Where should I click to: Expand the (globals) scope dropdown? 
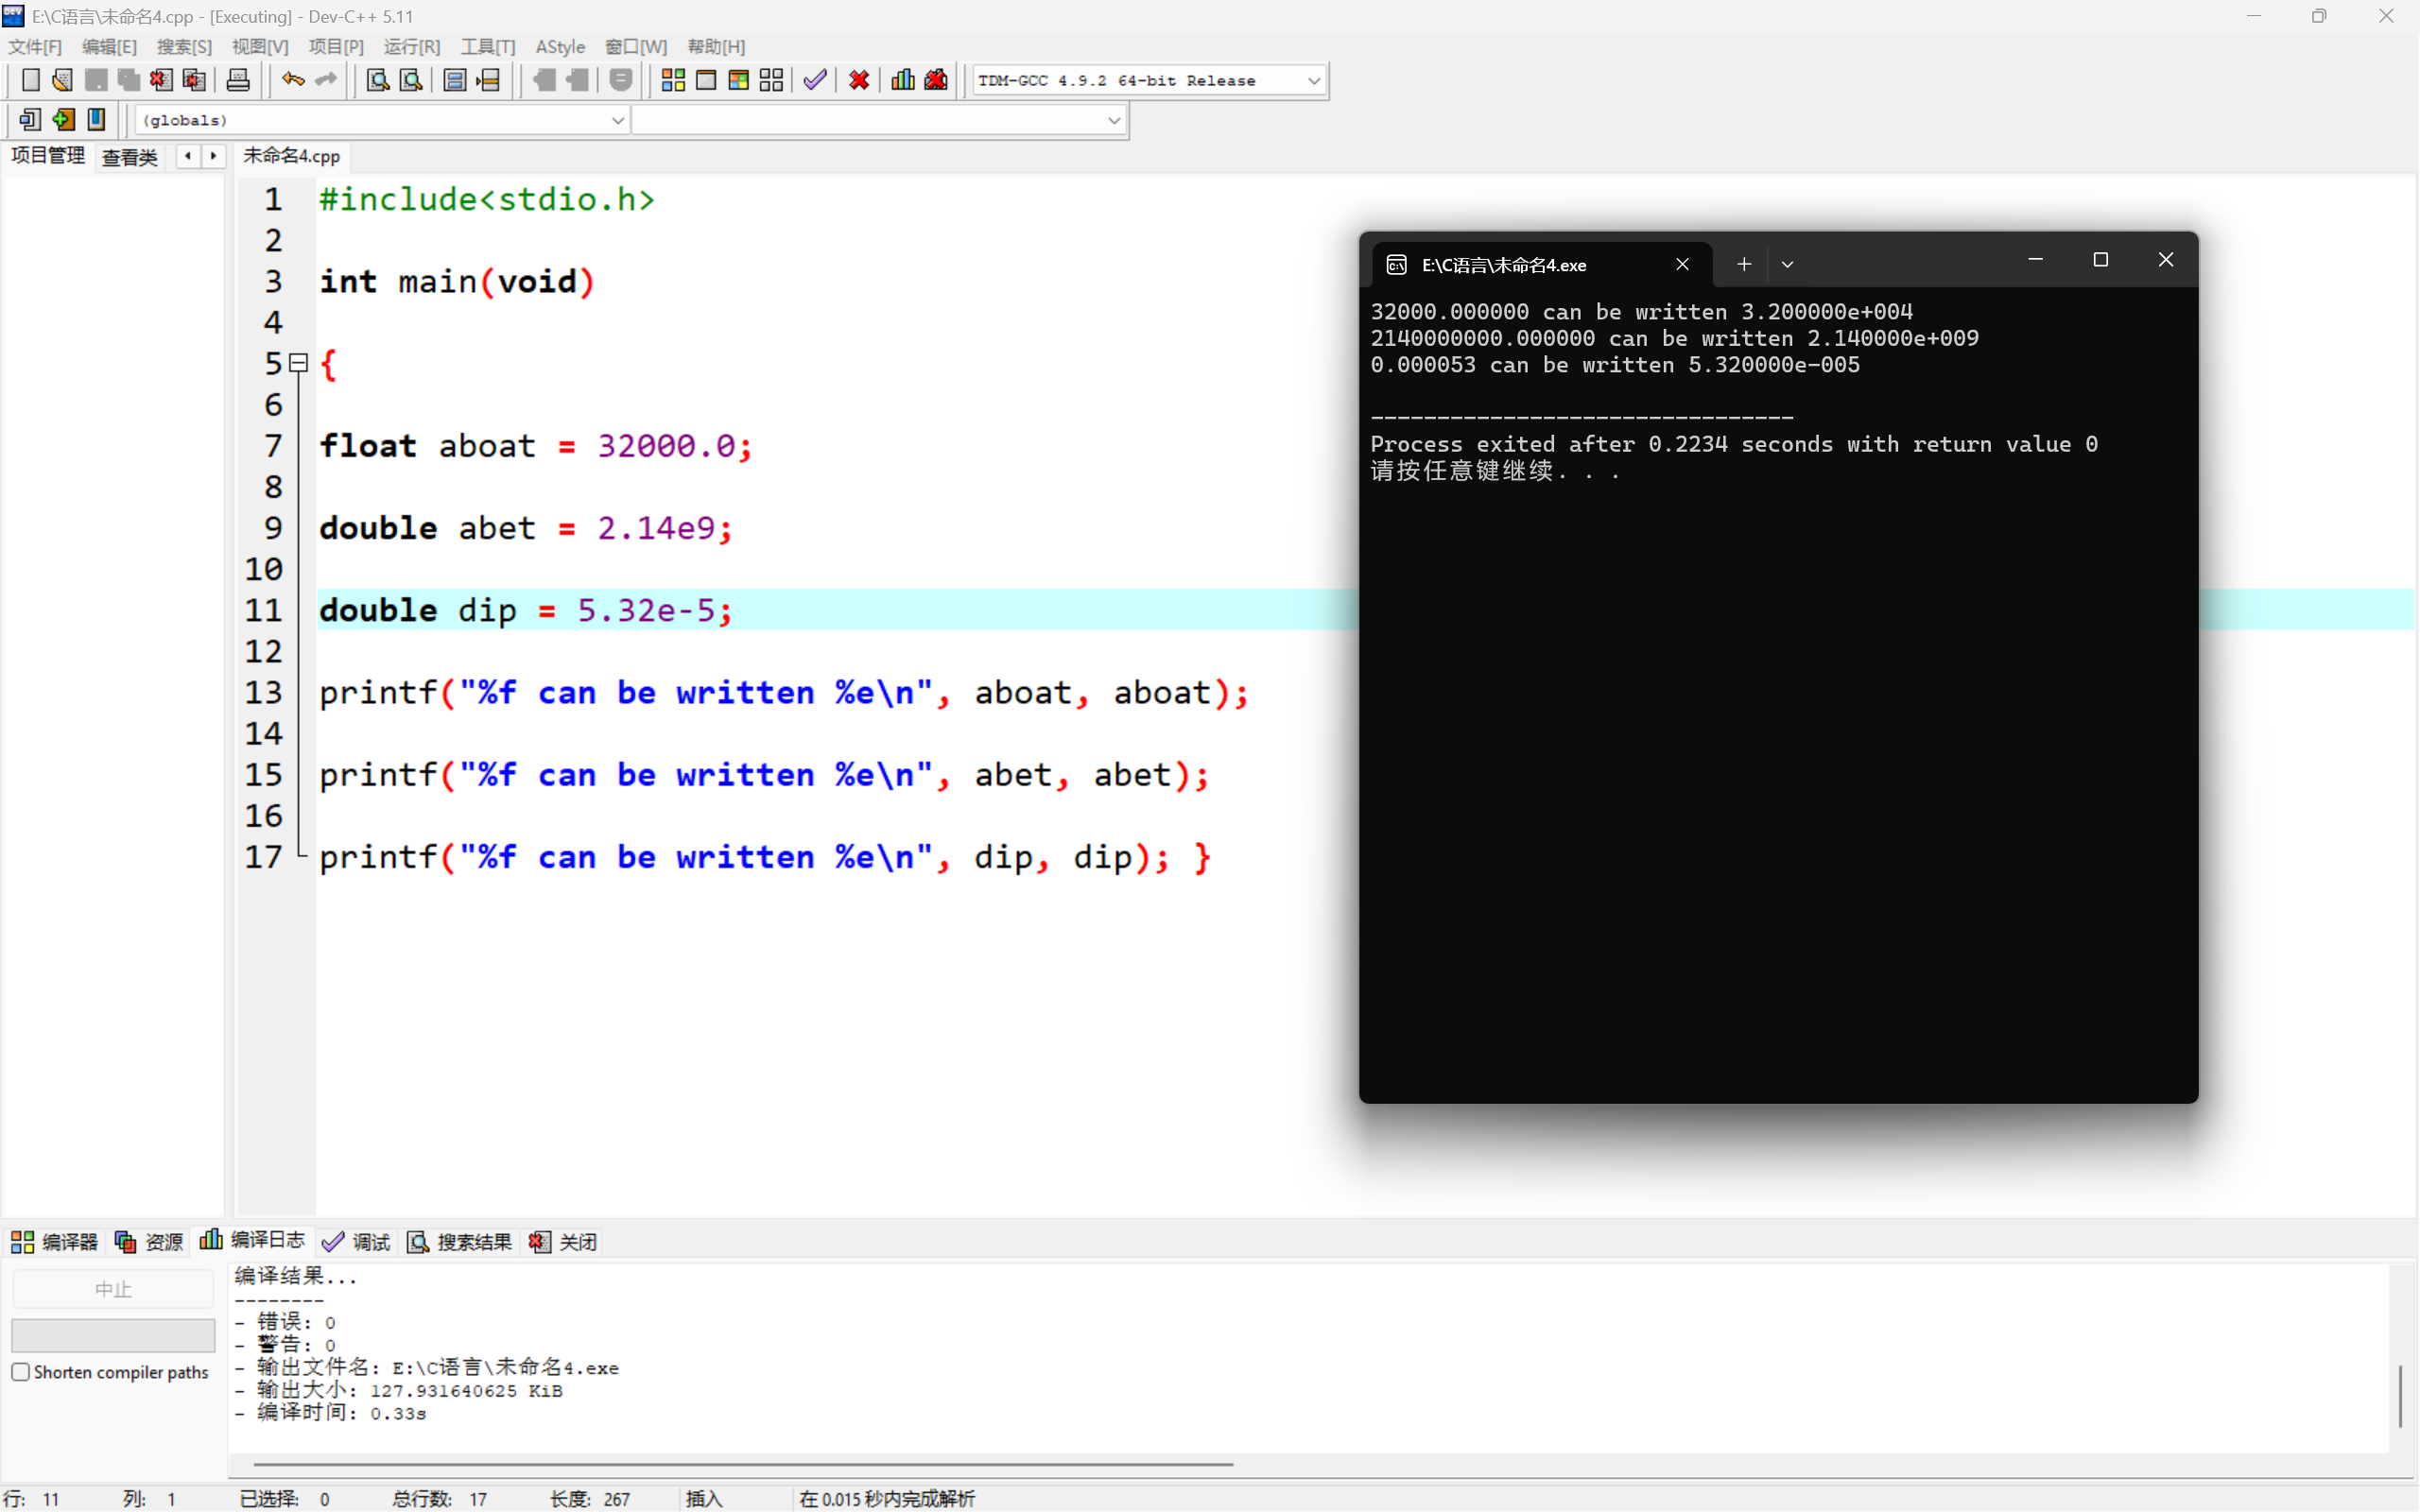click(x=617, y=121)
